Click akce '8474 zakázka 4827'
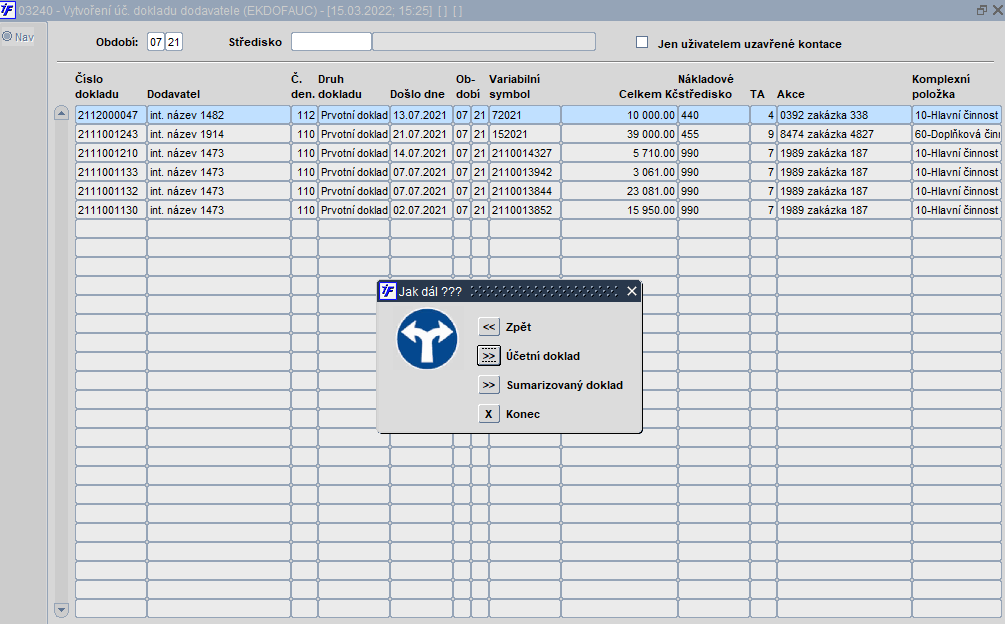 843,134
